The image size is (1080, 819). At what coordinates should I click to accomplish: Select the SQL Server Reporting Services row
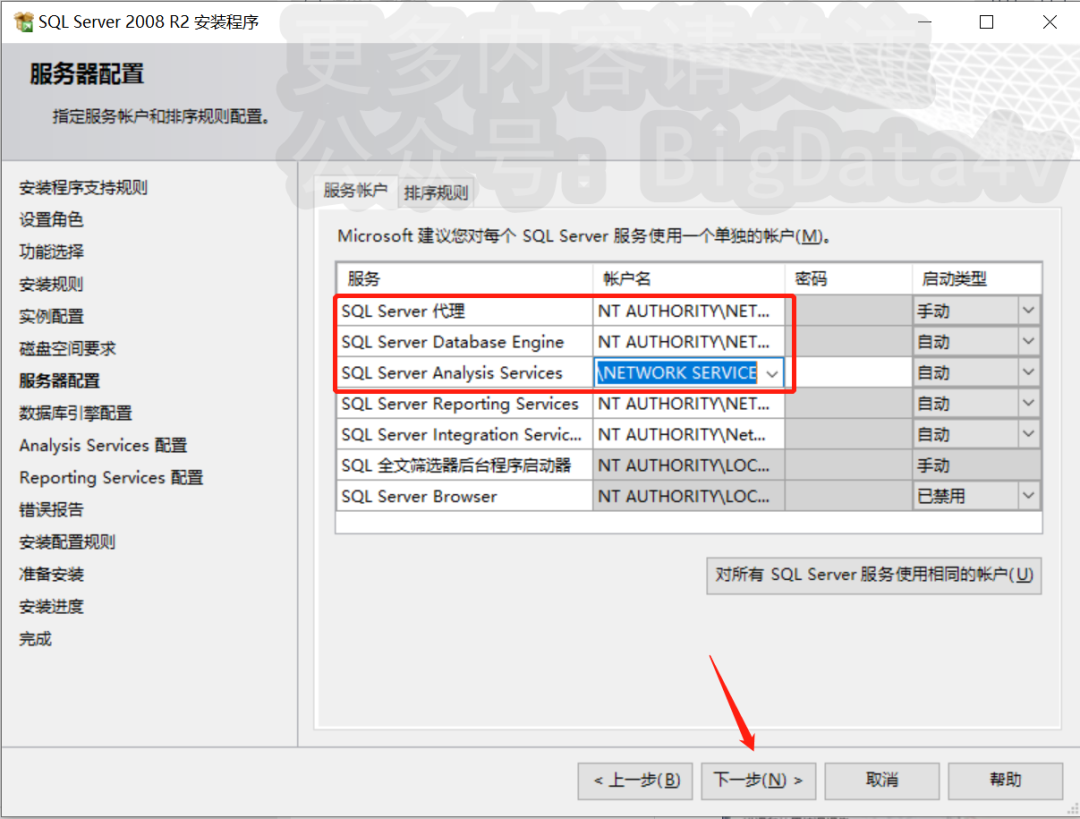point(464,404)
